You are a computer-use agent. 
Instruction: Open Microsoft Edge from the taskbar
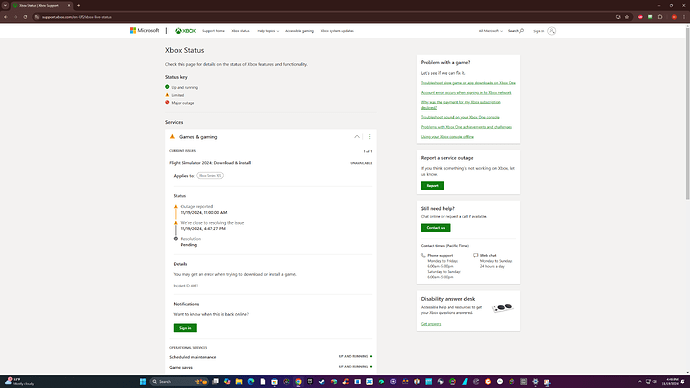pyautogui.click(x=251, y=381)
